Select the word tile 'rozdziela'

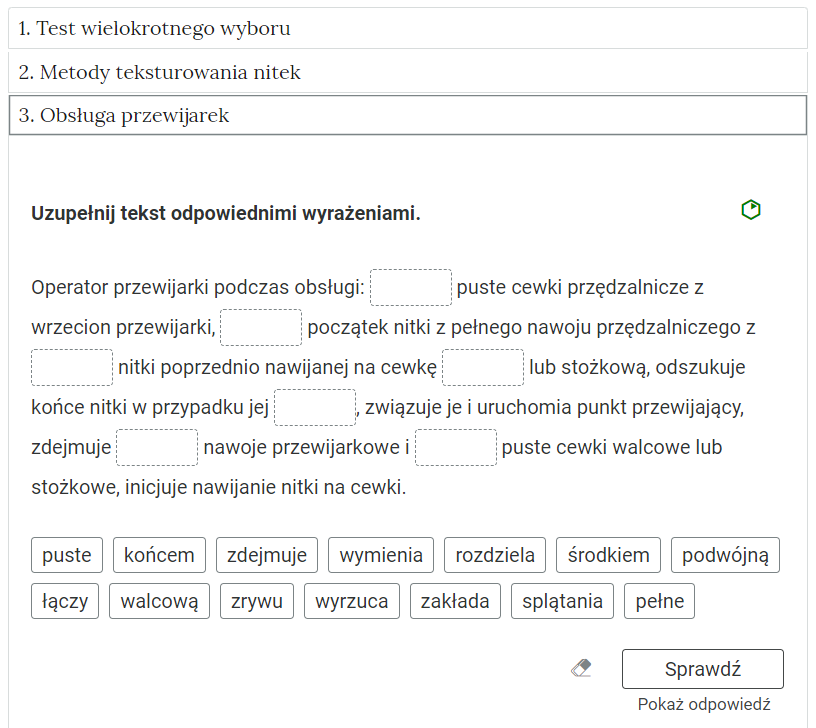(x=494, y=555)
